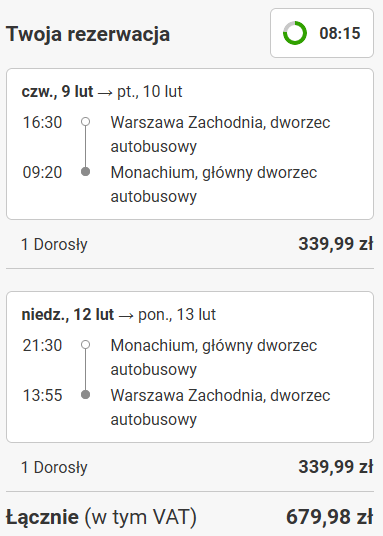
Task: Open the return trip card niedz., 12 lut
Action: pos(190,367)
